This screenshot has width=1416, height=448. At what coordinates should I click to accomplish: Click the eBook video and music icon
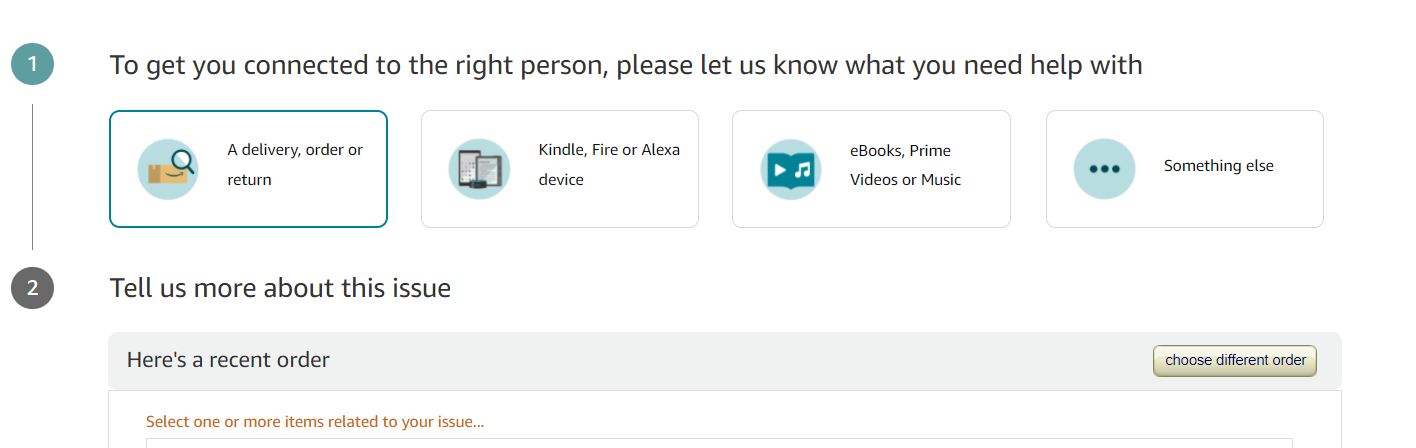[x=791, y=169]
